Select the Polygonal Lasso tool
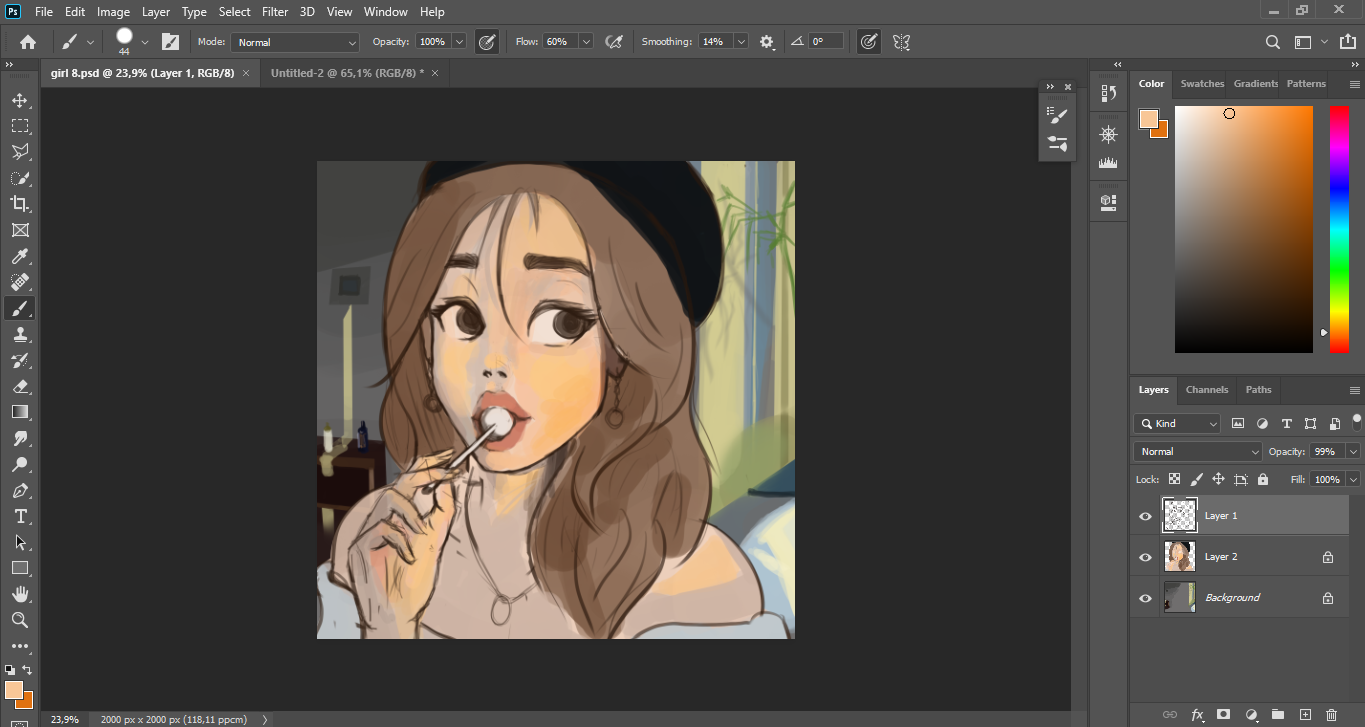Viewport: 1365px width, 727px height. pyautogui.click(x=19, y=152)
